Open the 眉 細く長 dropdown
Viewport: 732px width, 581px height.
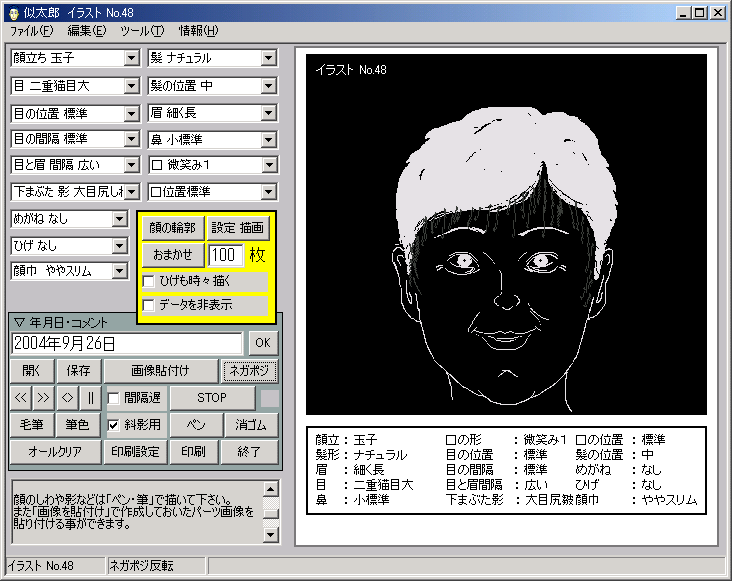pos(268,113)
